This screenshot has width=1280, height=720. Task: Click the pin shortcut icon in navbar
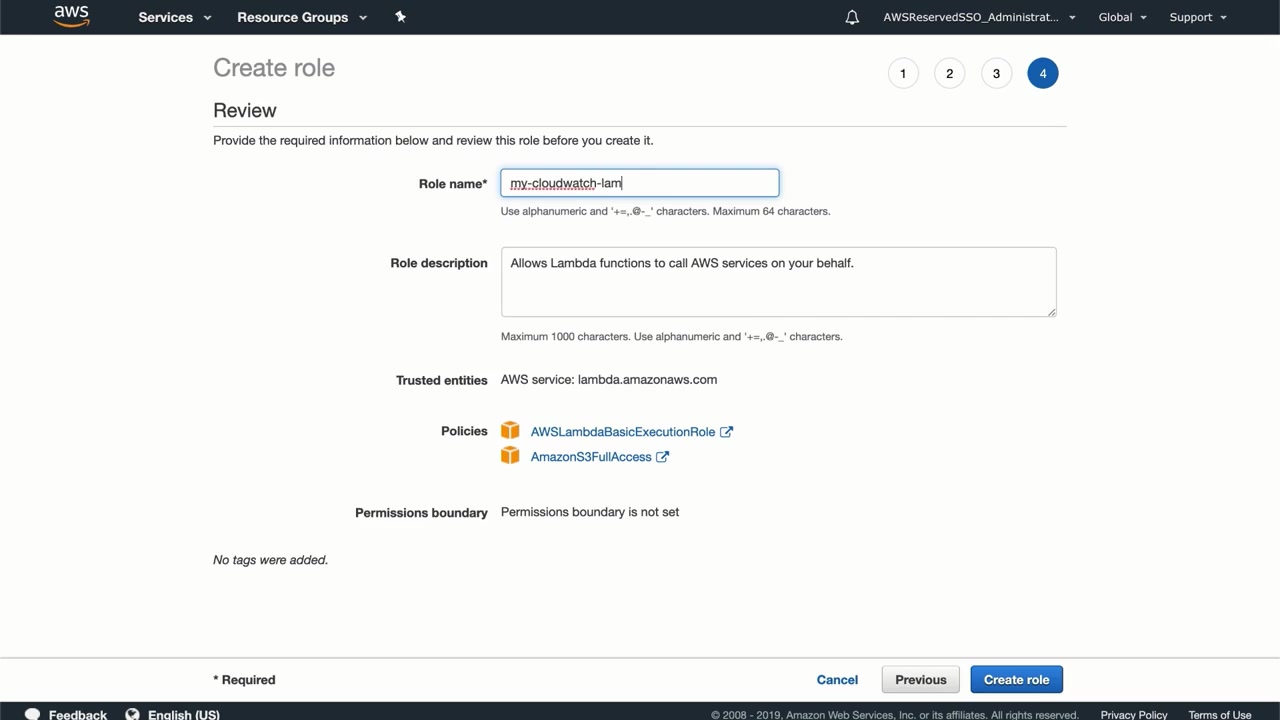point(401,17)
